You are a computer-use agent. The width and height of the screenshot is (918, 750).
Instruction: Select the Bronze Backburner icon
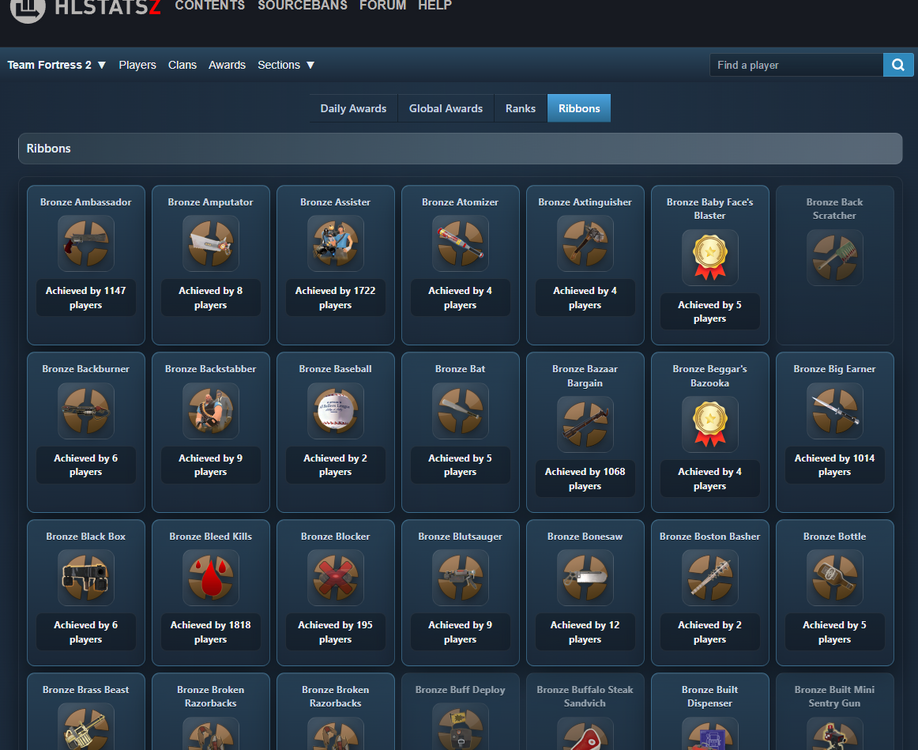(86, 411)
